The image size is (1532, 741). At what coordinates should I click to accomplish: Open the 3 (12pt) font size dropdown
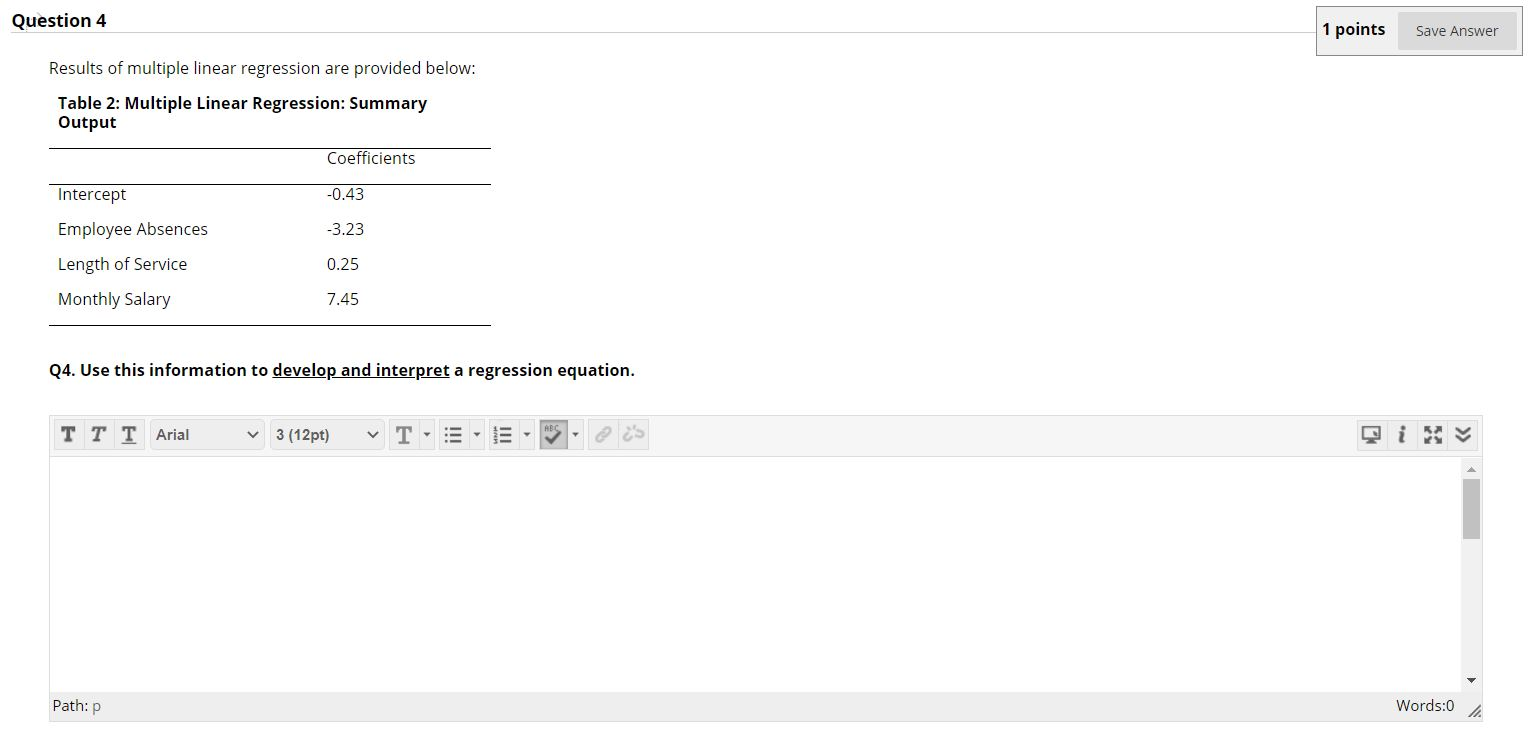pyautogui.click(x=327, y=434)
